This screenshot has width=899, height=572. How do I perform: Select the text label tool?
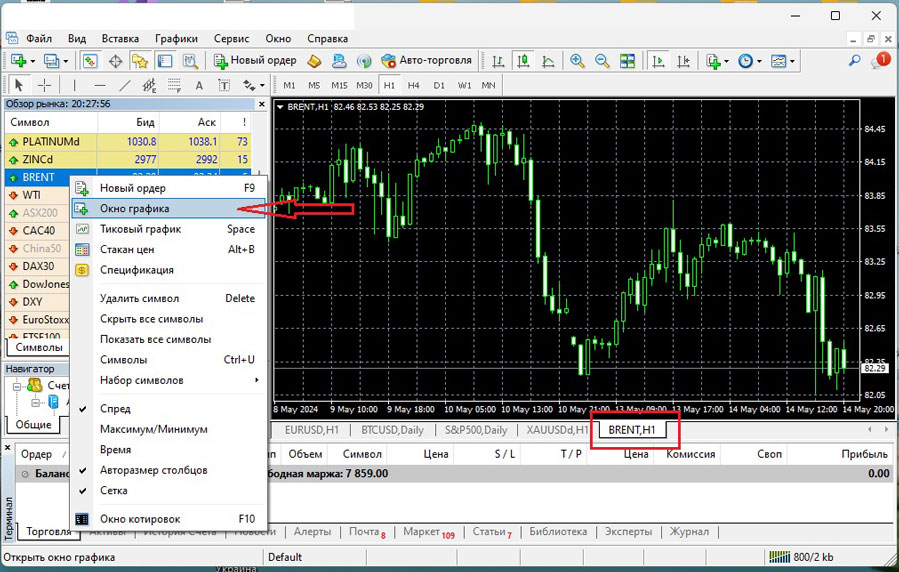coord(224,85)
